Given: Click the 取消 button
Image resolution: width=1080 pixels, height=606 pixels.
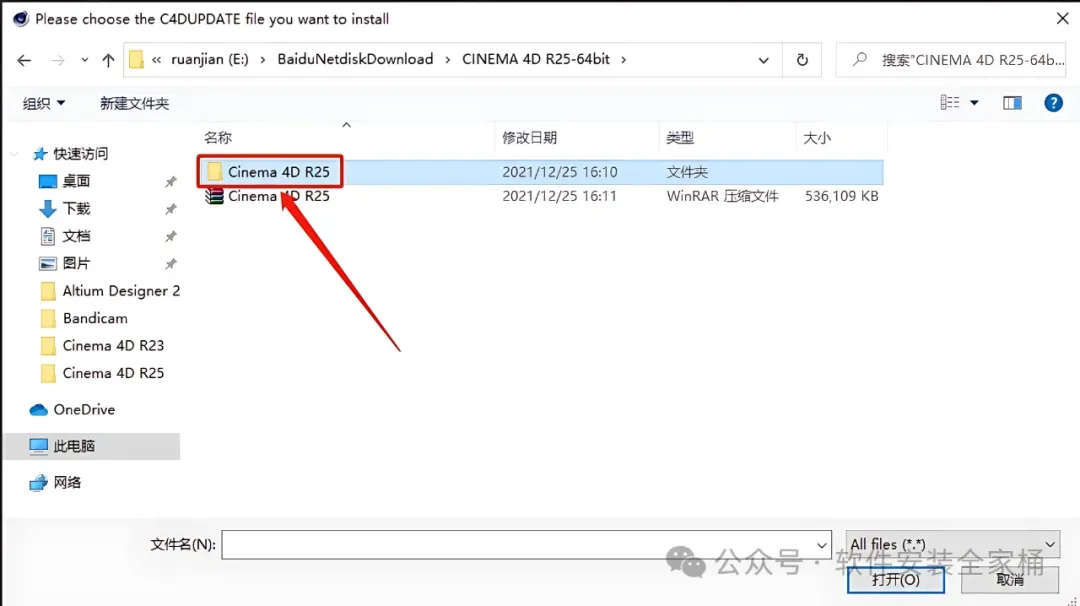Looking at the screenshot, I should (1010, 580).
